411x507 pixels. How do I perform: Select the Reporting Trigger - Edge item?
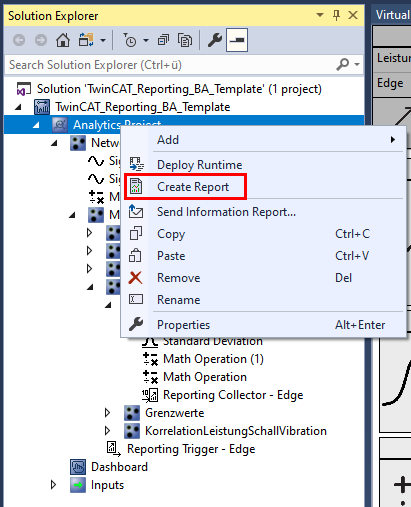point(191,449)
